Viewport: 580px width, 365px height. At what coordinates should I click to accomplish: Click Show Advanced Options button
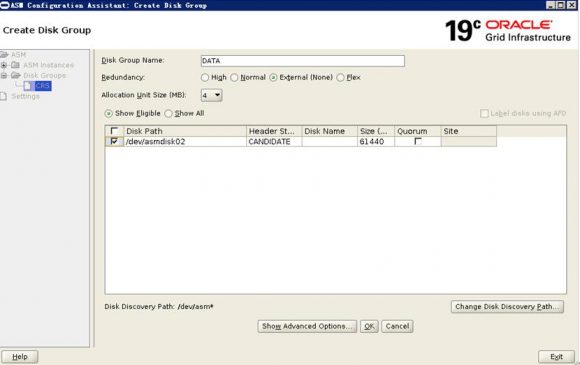[307, 326]
